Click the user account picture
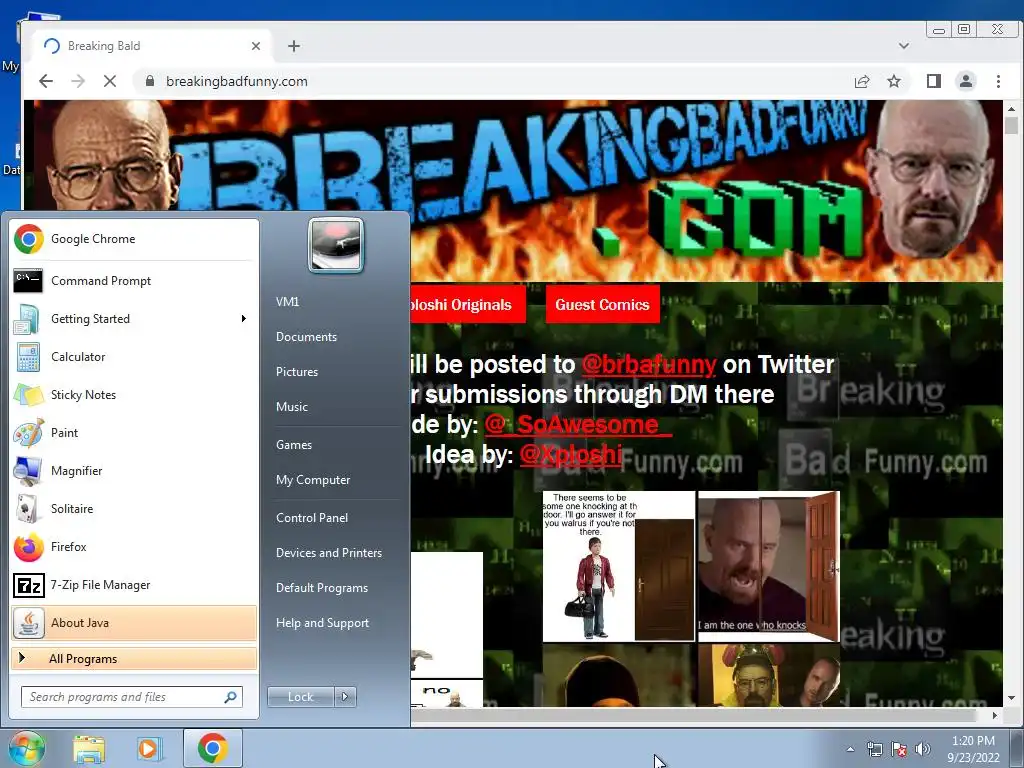The width and height of the screenshot is (1024, 768). 336,245
